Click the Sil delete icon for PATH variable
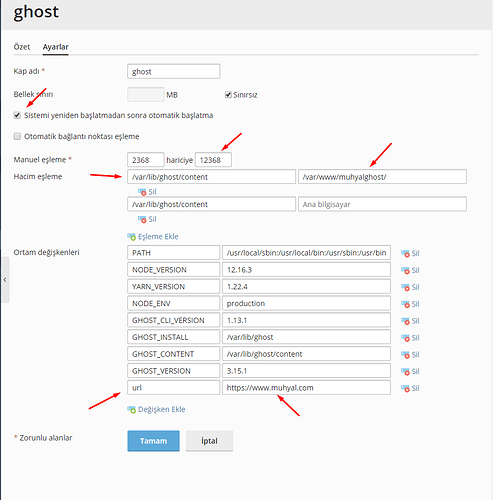 coord(405,254)
